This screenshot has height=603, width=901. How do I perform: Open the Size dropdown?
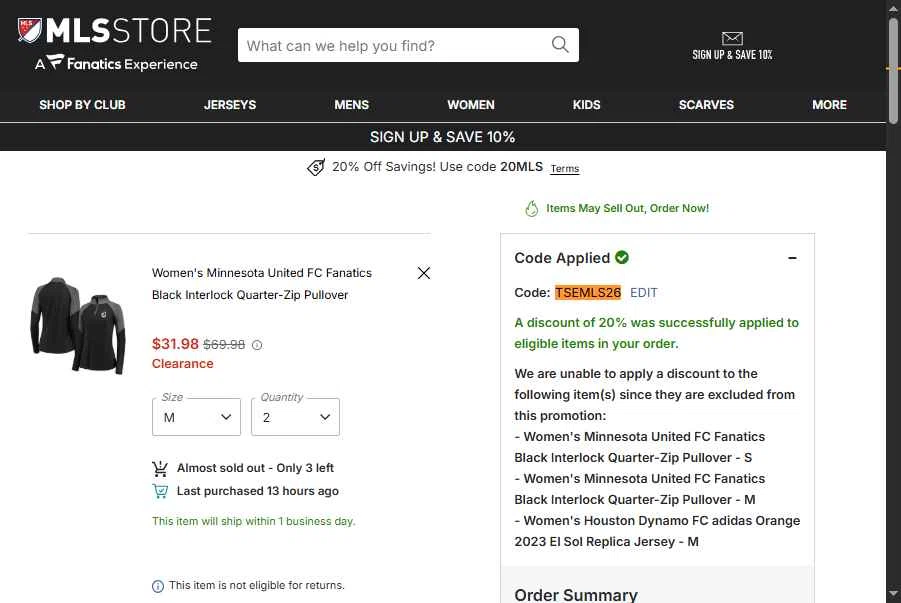197,417
